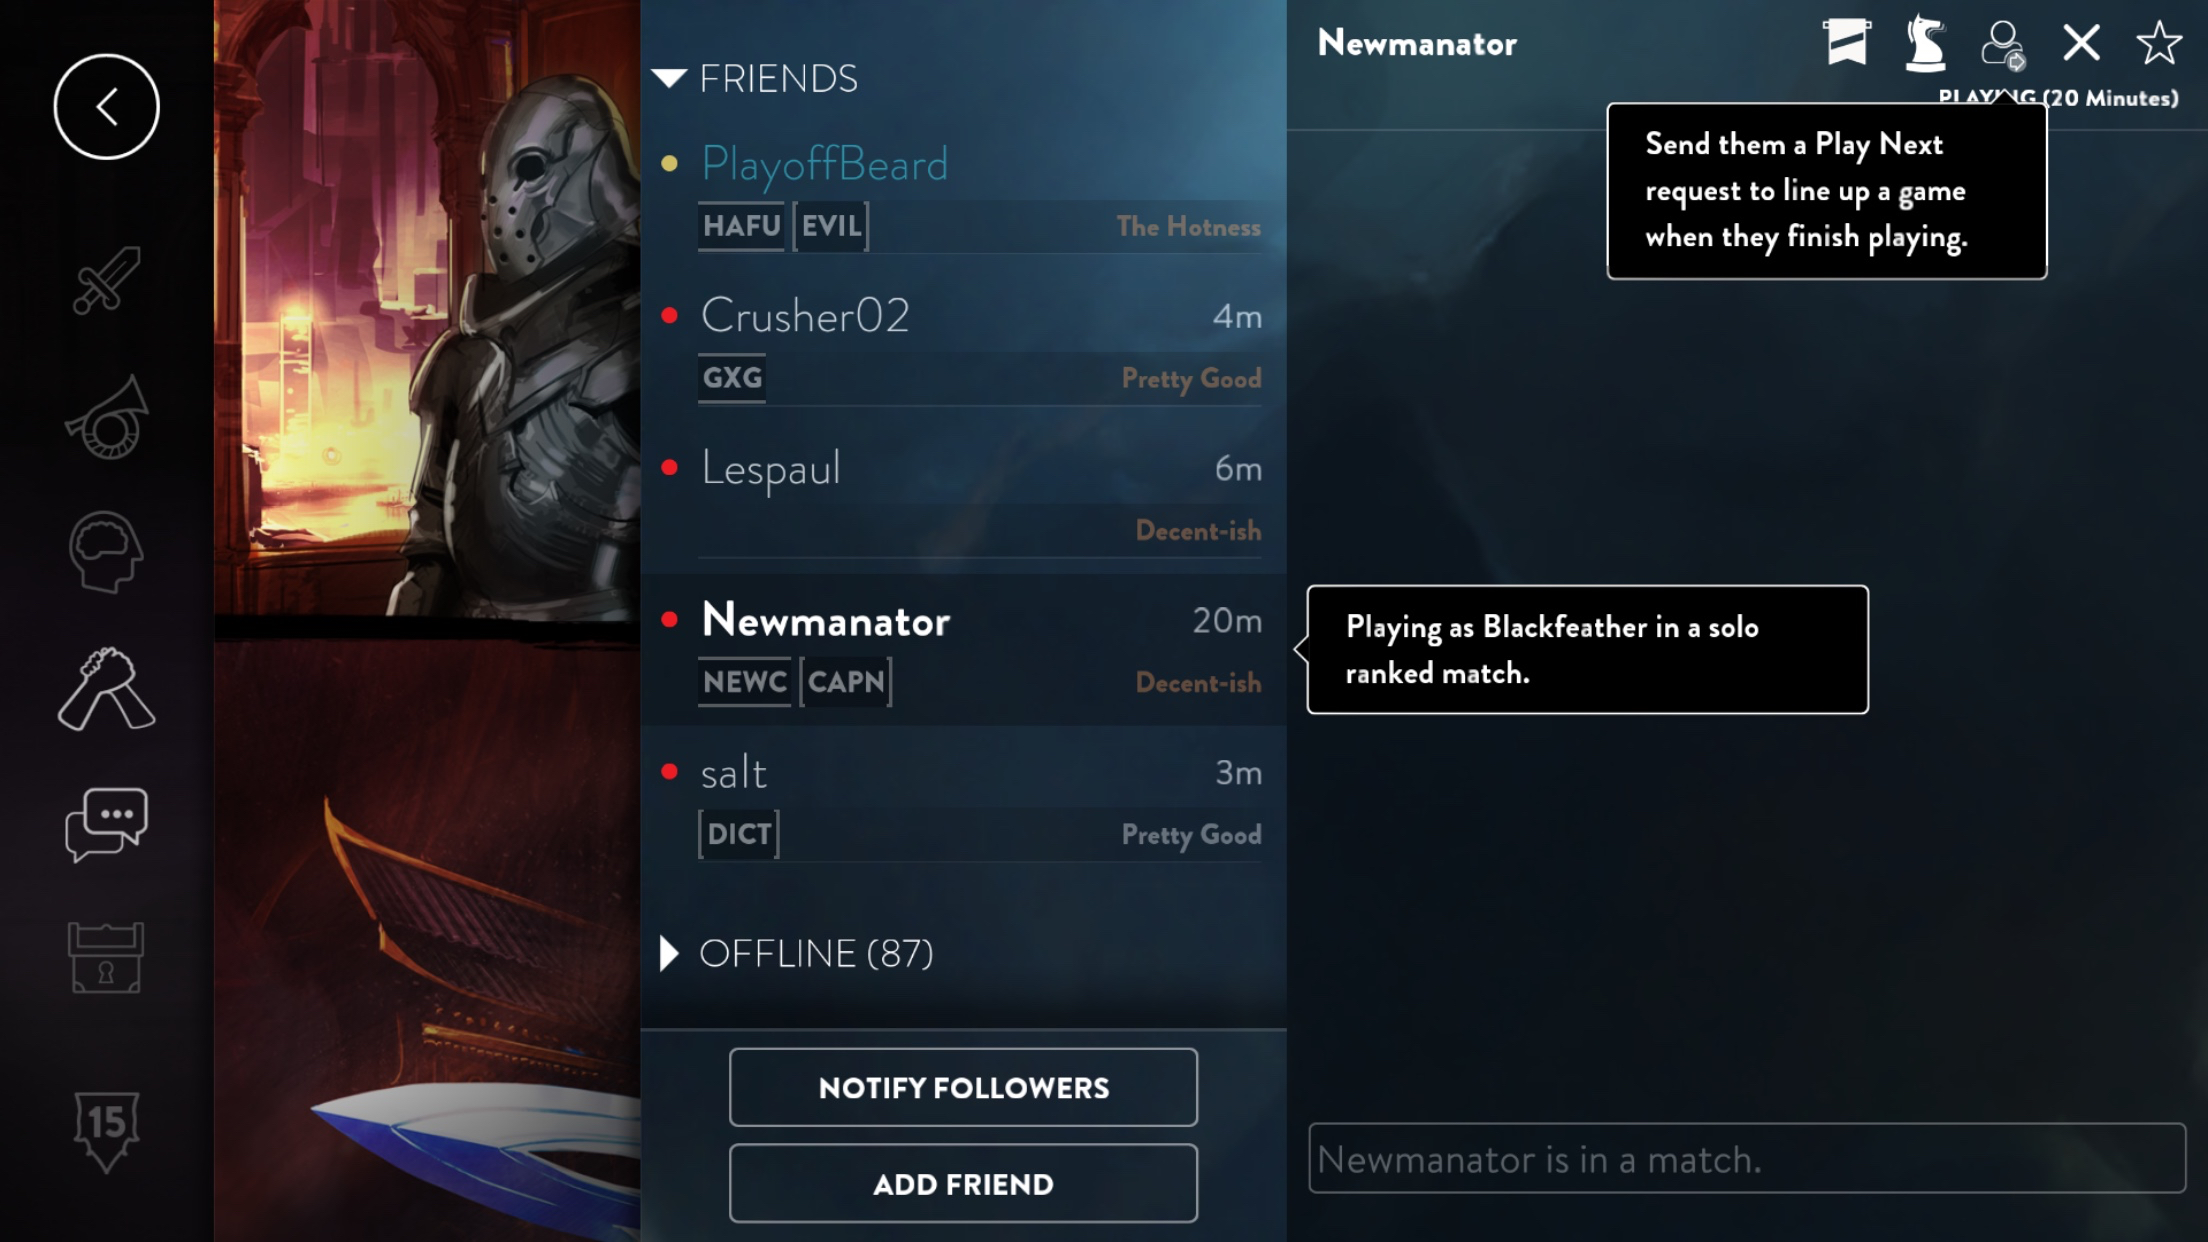Click the chat message input field

click(x=1747, y=1159)
